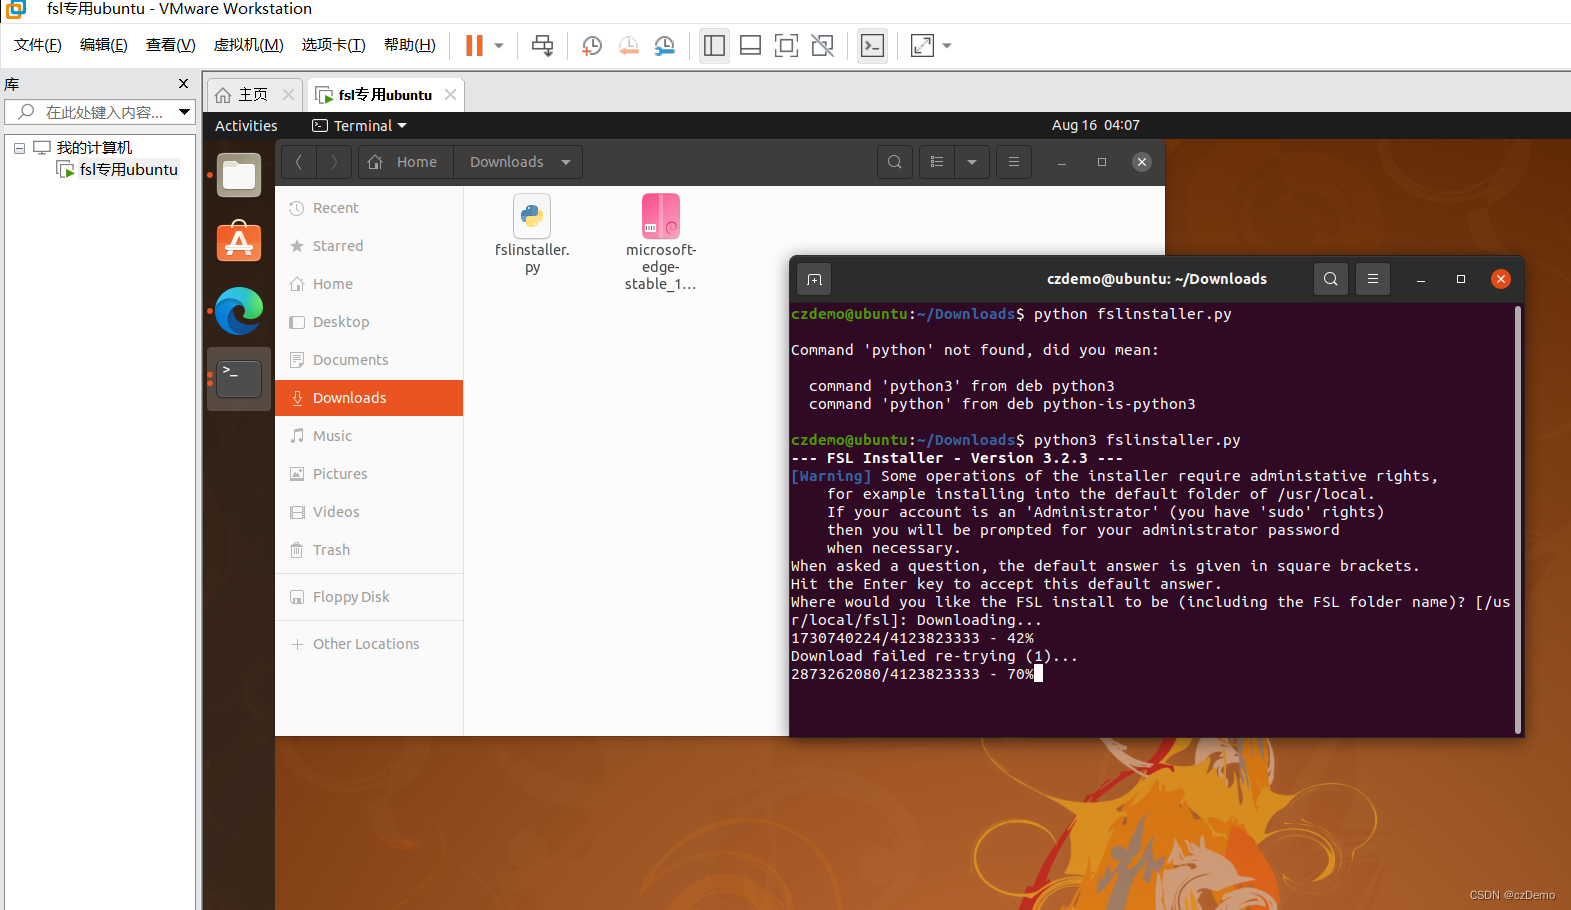The width and height of the screenshot is (1571, 910).
Task: Open the Terminal hamburger menu
Action: tap(1373, 279)
